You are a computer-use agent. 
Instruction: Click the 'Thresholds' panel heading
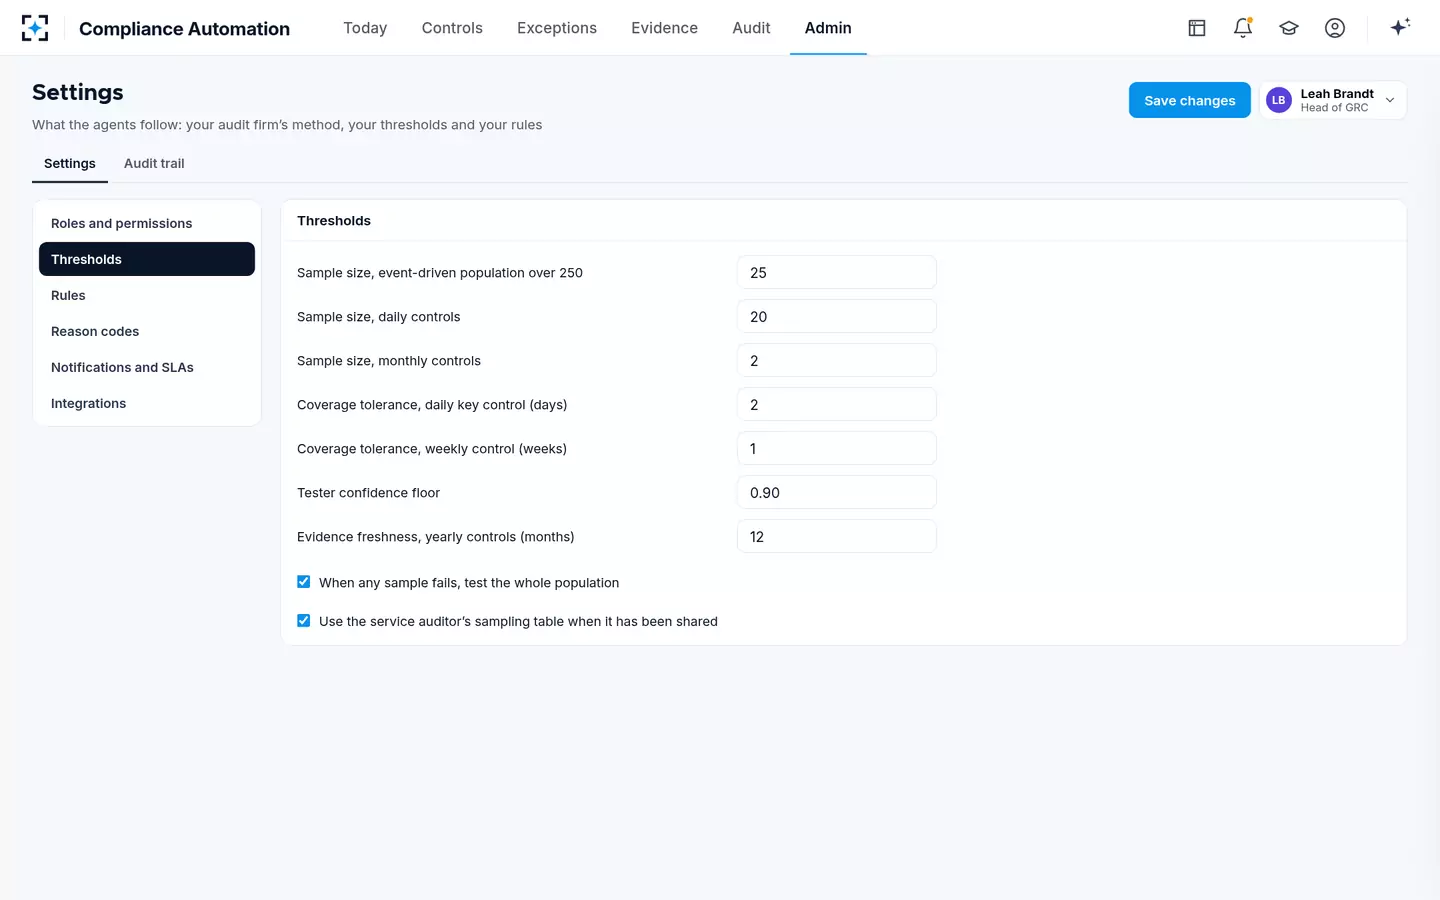(x=334, y=221)
